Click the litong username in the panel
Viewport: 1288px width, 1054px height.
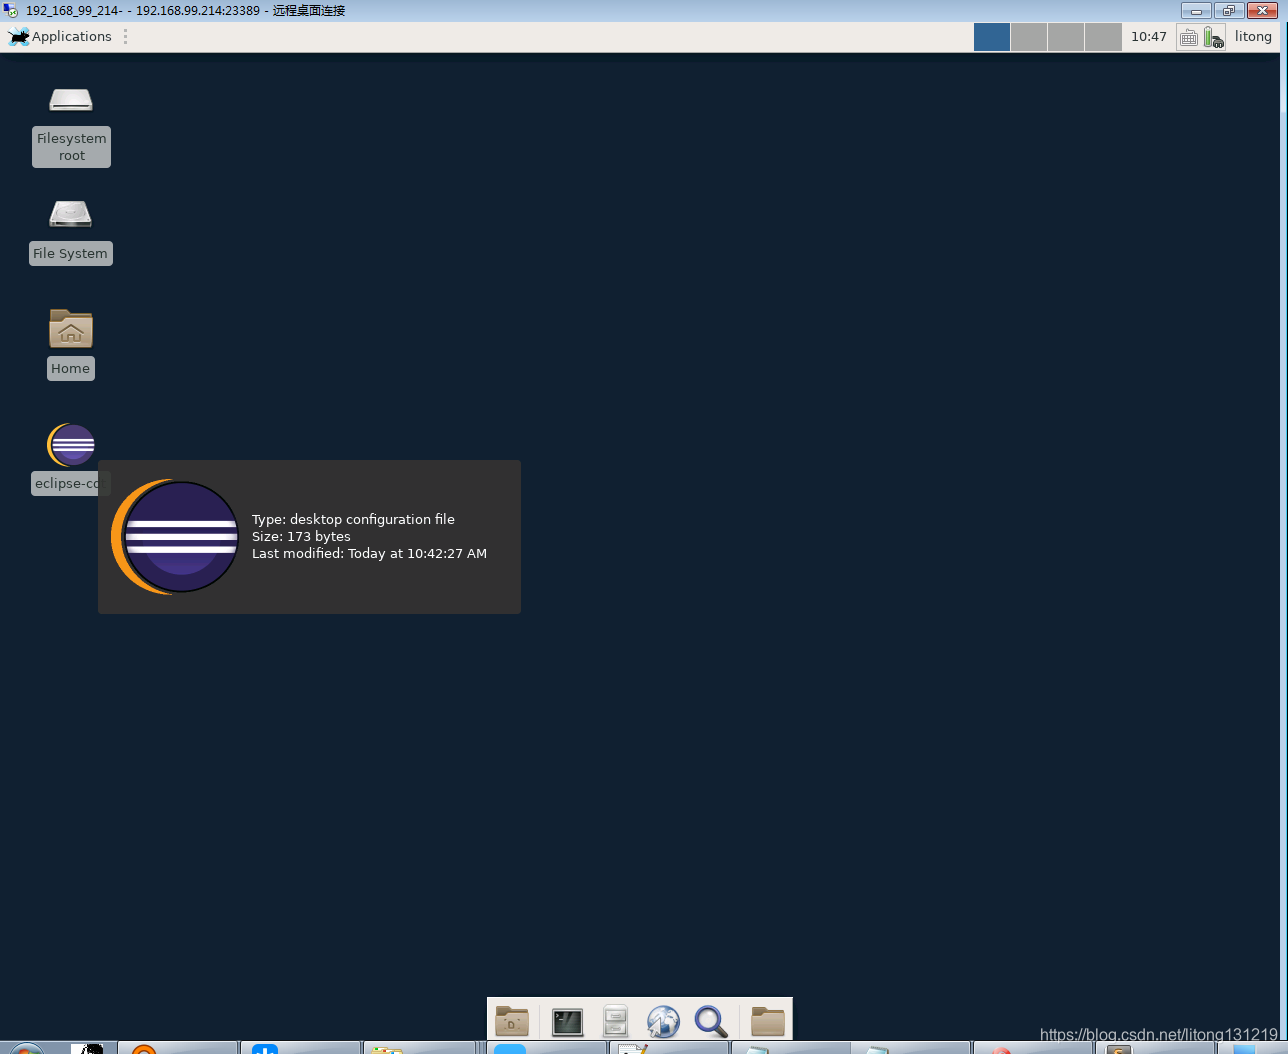1253,36
